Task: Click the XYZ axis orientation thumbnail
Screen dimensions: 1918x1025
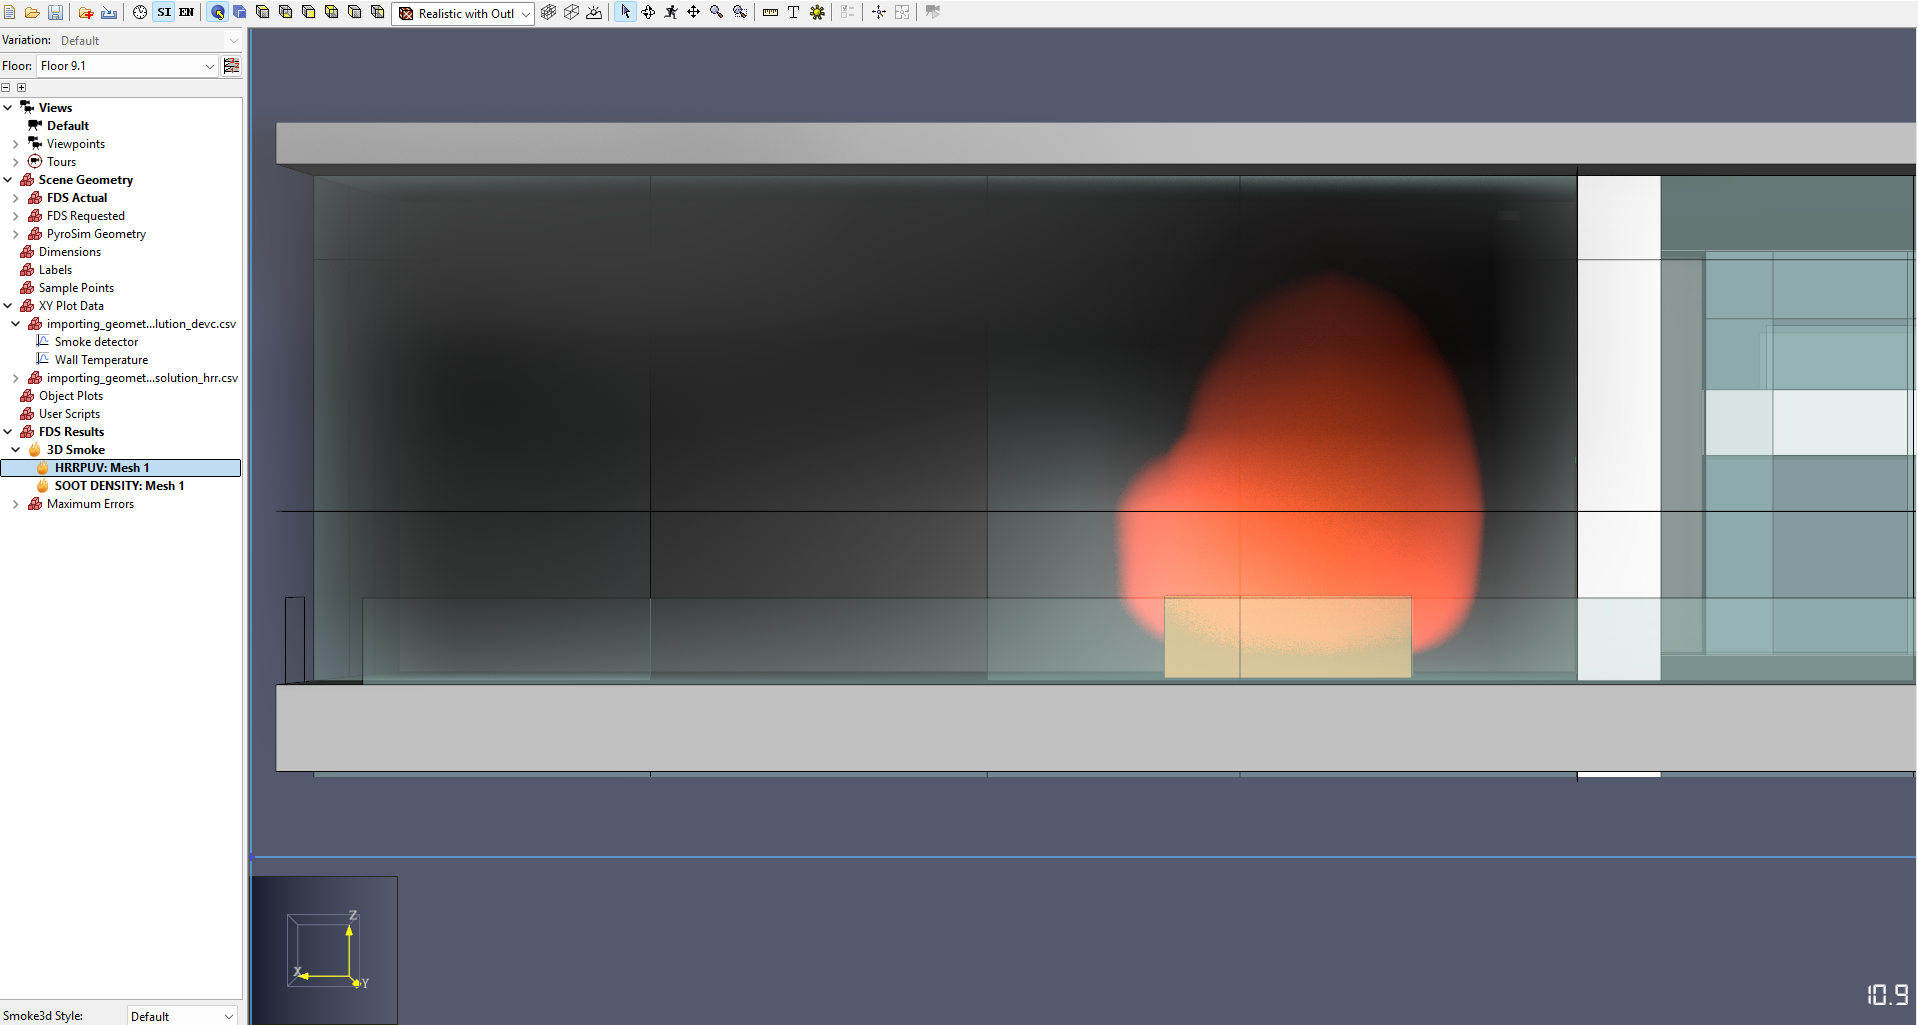Action: click(x=325, y=950)
